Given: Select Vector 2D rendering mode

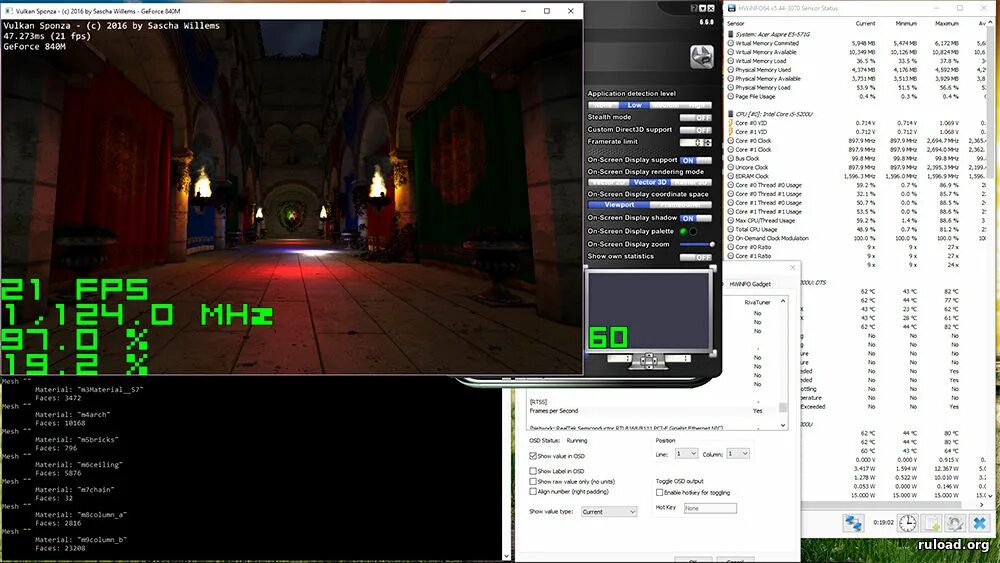Looking at the screenshot, I should (608, 182).
